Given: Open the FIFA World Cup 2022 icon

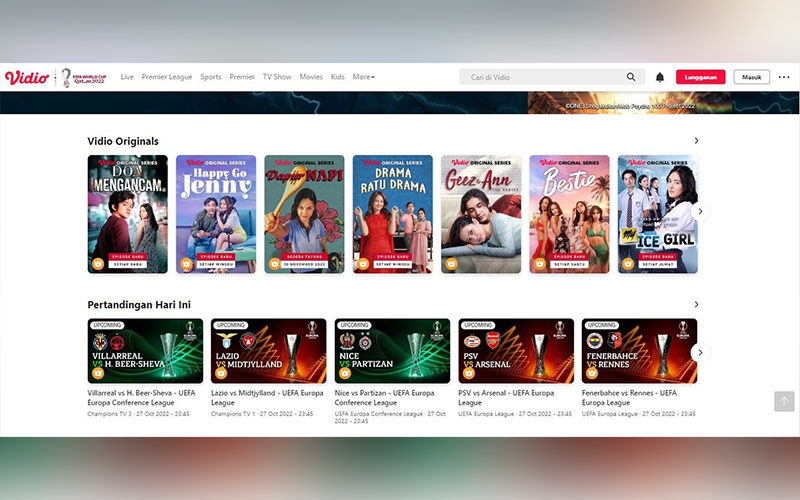Looking at the screenshot, I should click(79, 77).
